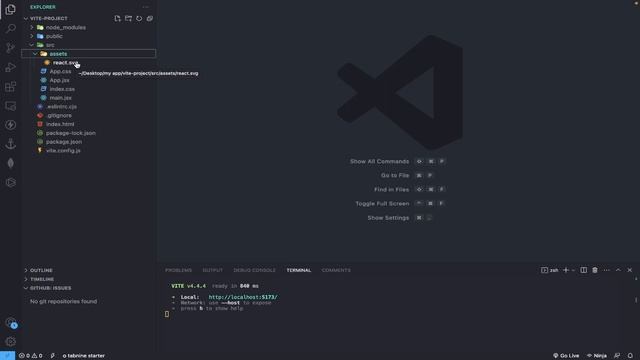Open the Source Control view icon
The image size is (640, 360).
[11, 48]
